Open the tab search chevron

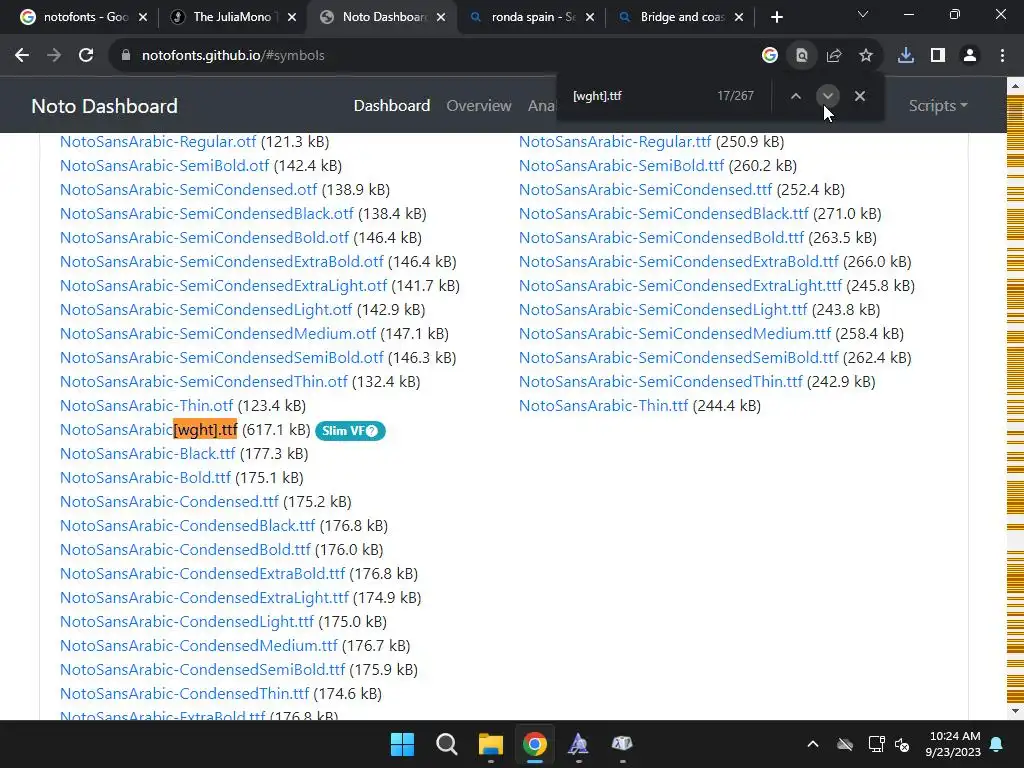(x=863, y=14)
